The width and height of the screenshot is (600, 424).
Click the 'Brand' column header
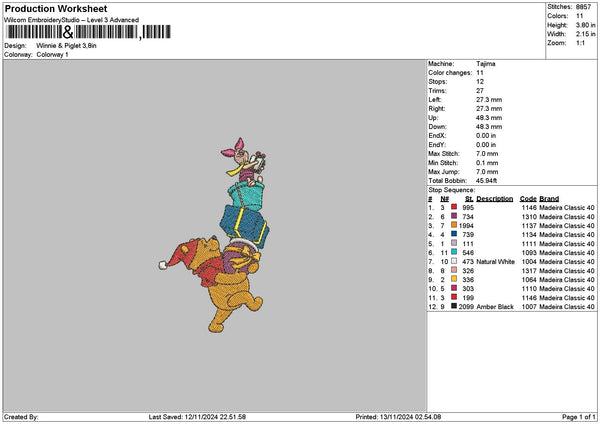tap(549, 199)
